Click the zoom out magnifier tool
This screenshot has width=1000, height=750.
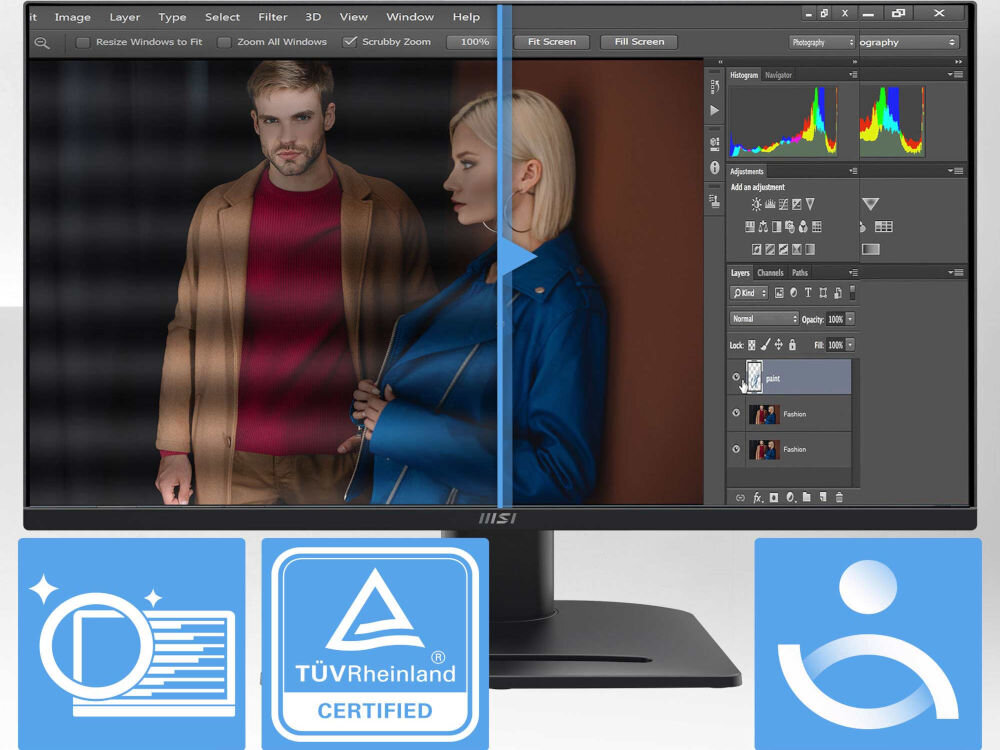[42, 43]
